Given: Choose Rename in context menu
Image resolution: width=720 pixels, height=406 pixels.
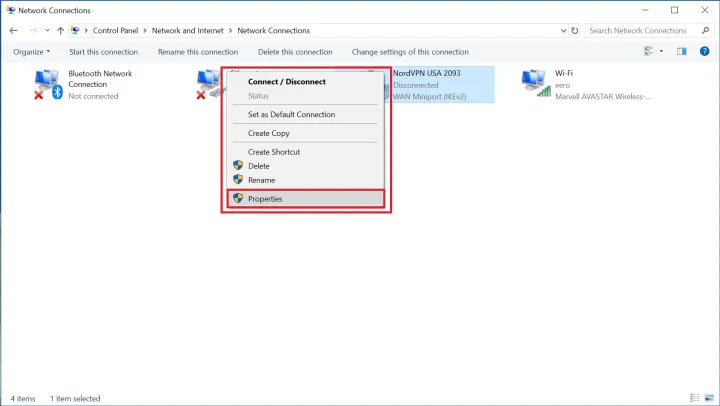Looking at the screenshot, I should [261, 180].
